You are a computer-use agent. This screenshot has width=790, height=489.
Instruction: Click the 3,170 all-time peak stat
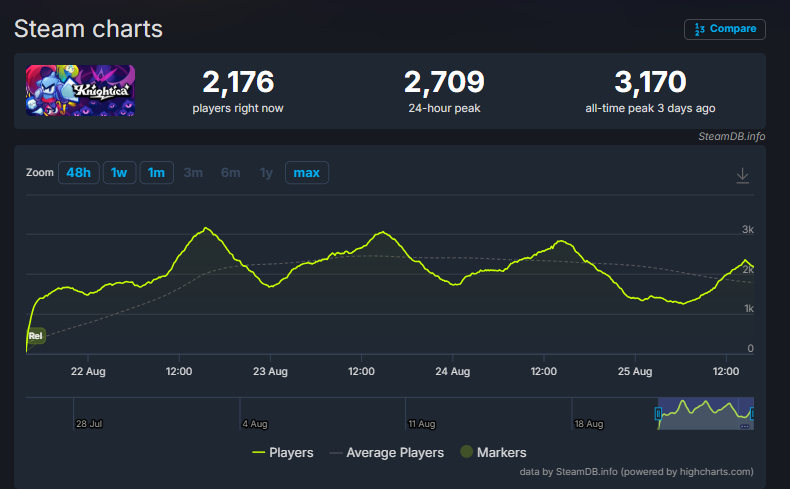pyautogui.click(x=650, y=91)
